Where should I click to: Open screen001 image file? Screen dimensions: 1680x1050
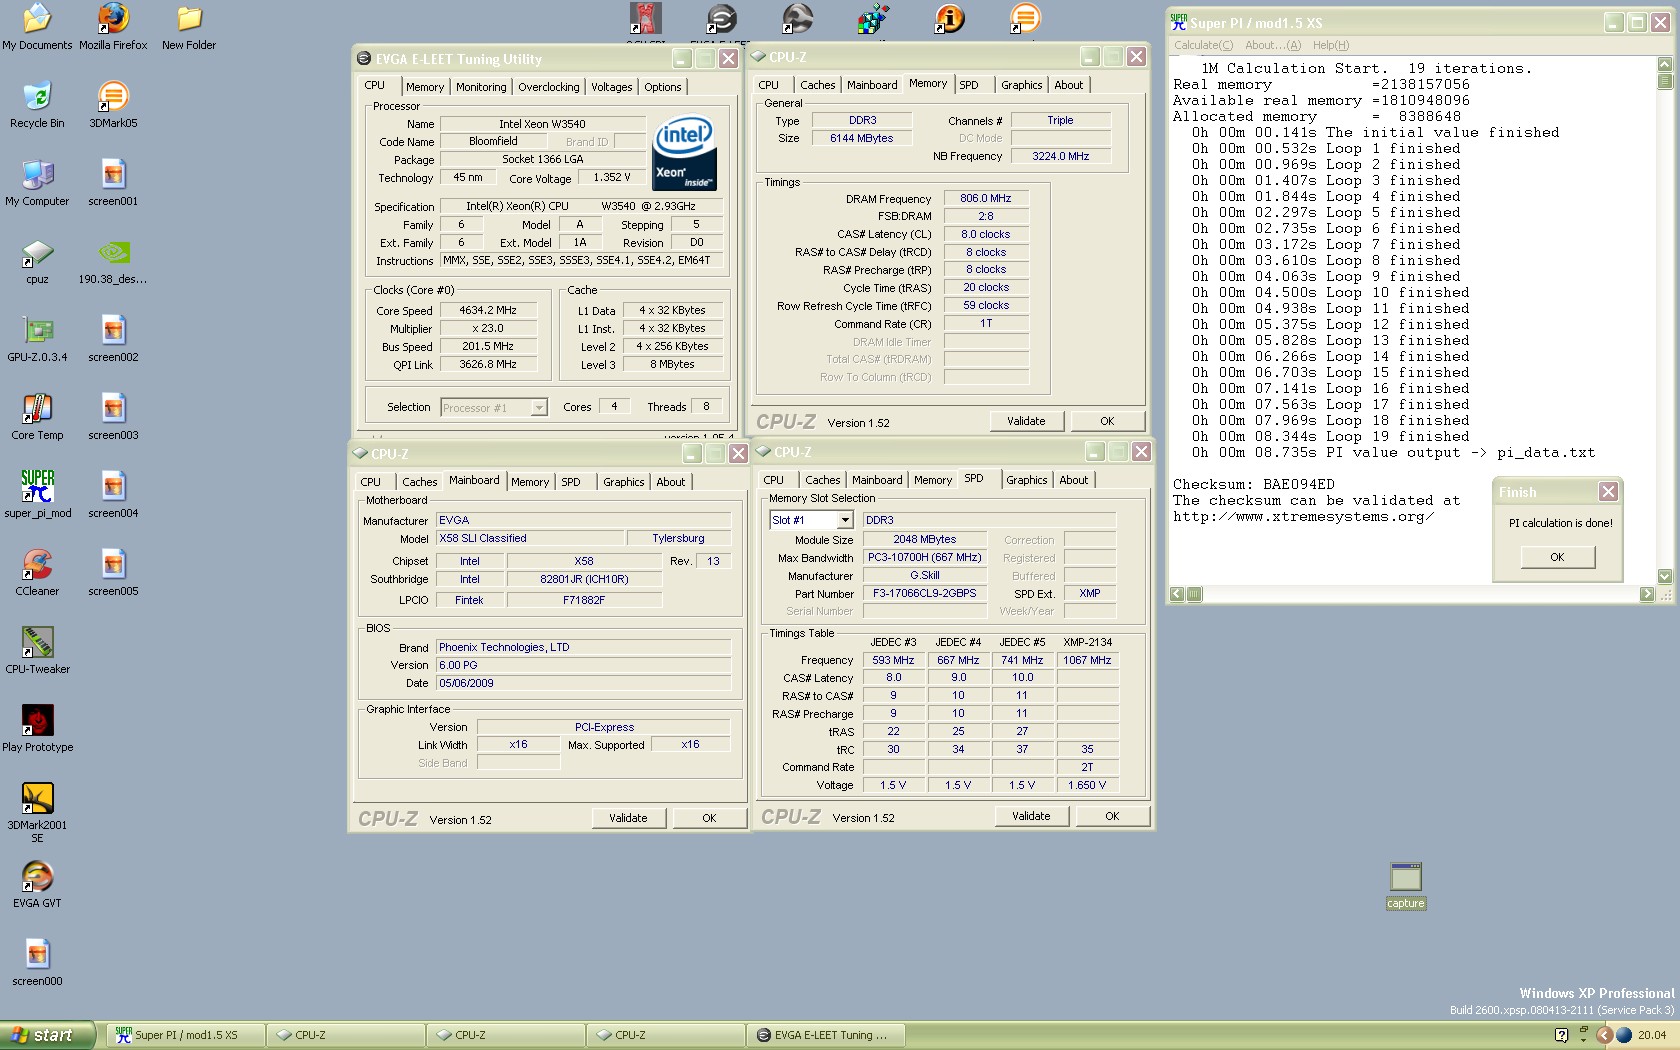pyautogui.click(x=113, y=183)
